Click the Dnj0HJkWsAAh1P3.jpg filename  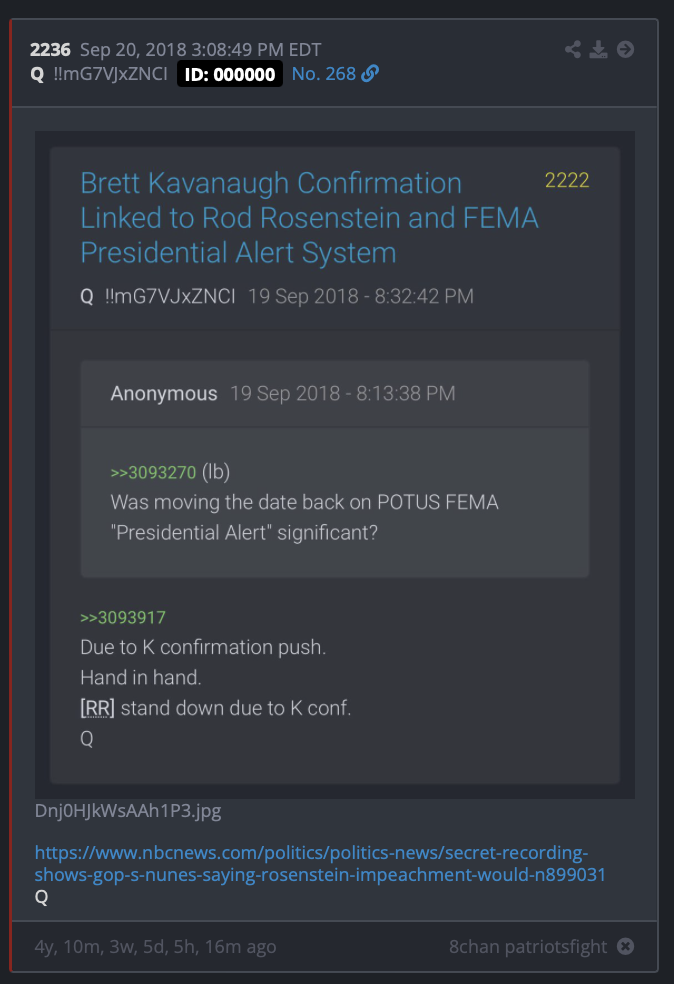pyautogui.click(x=128, y=811)
